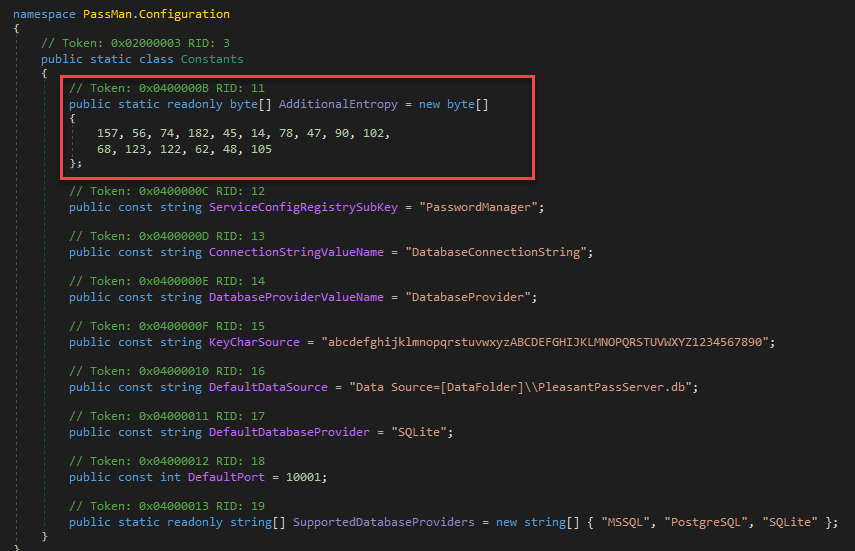Screen dimensions: 855x551
Task: Click the PassMan.Configuration namespace name
Action: coord(156,14)
